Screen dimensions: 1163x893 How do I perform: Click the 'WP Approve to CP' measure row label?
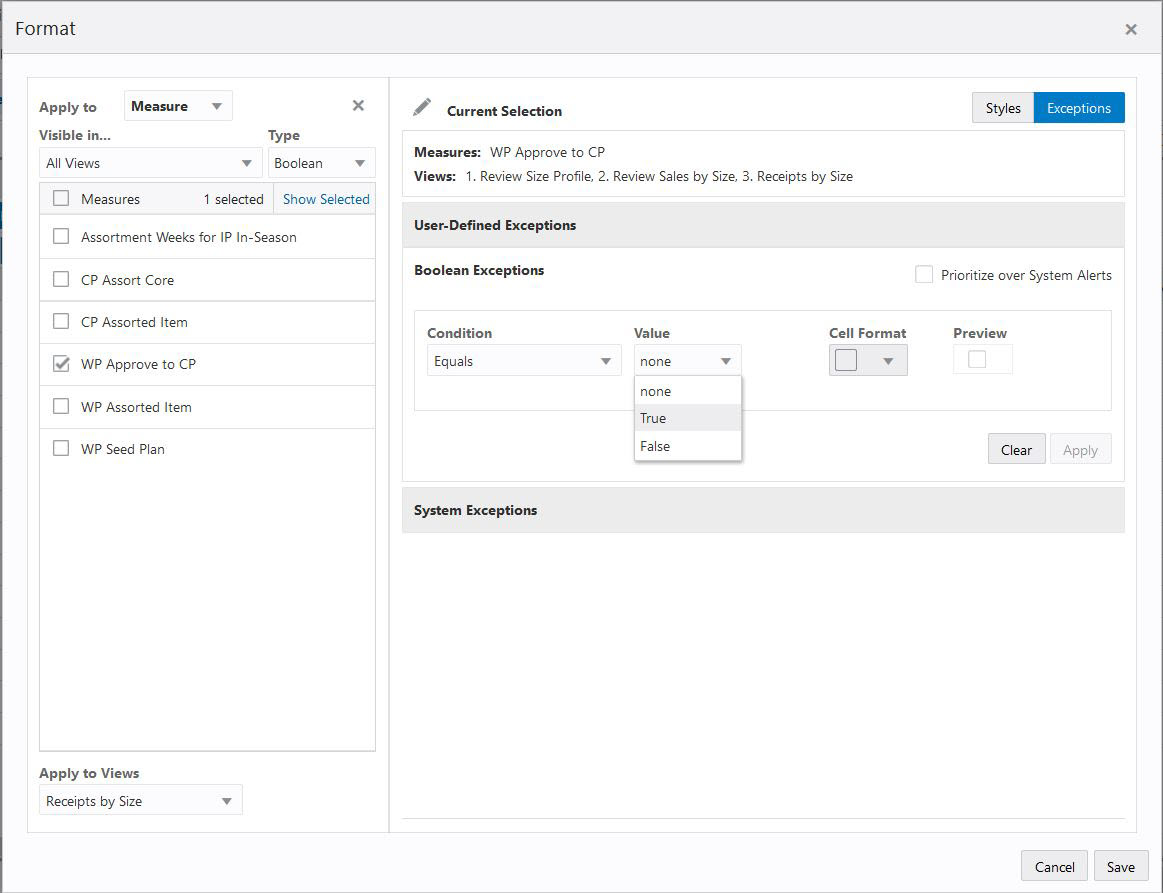tap(139, 364)
